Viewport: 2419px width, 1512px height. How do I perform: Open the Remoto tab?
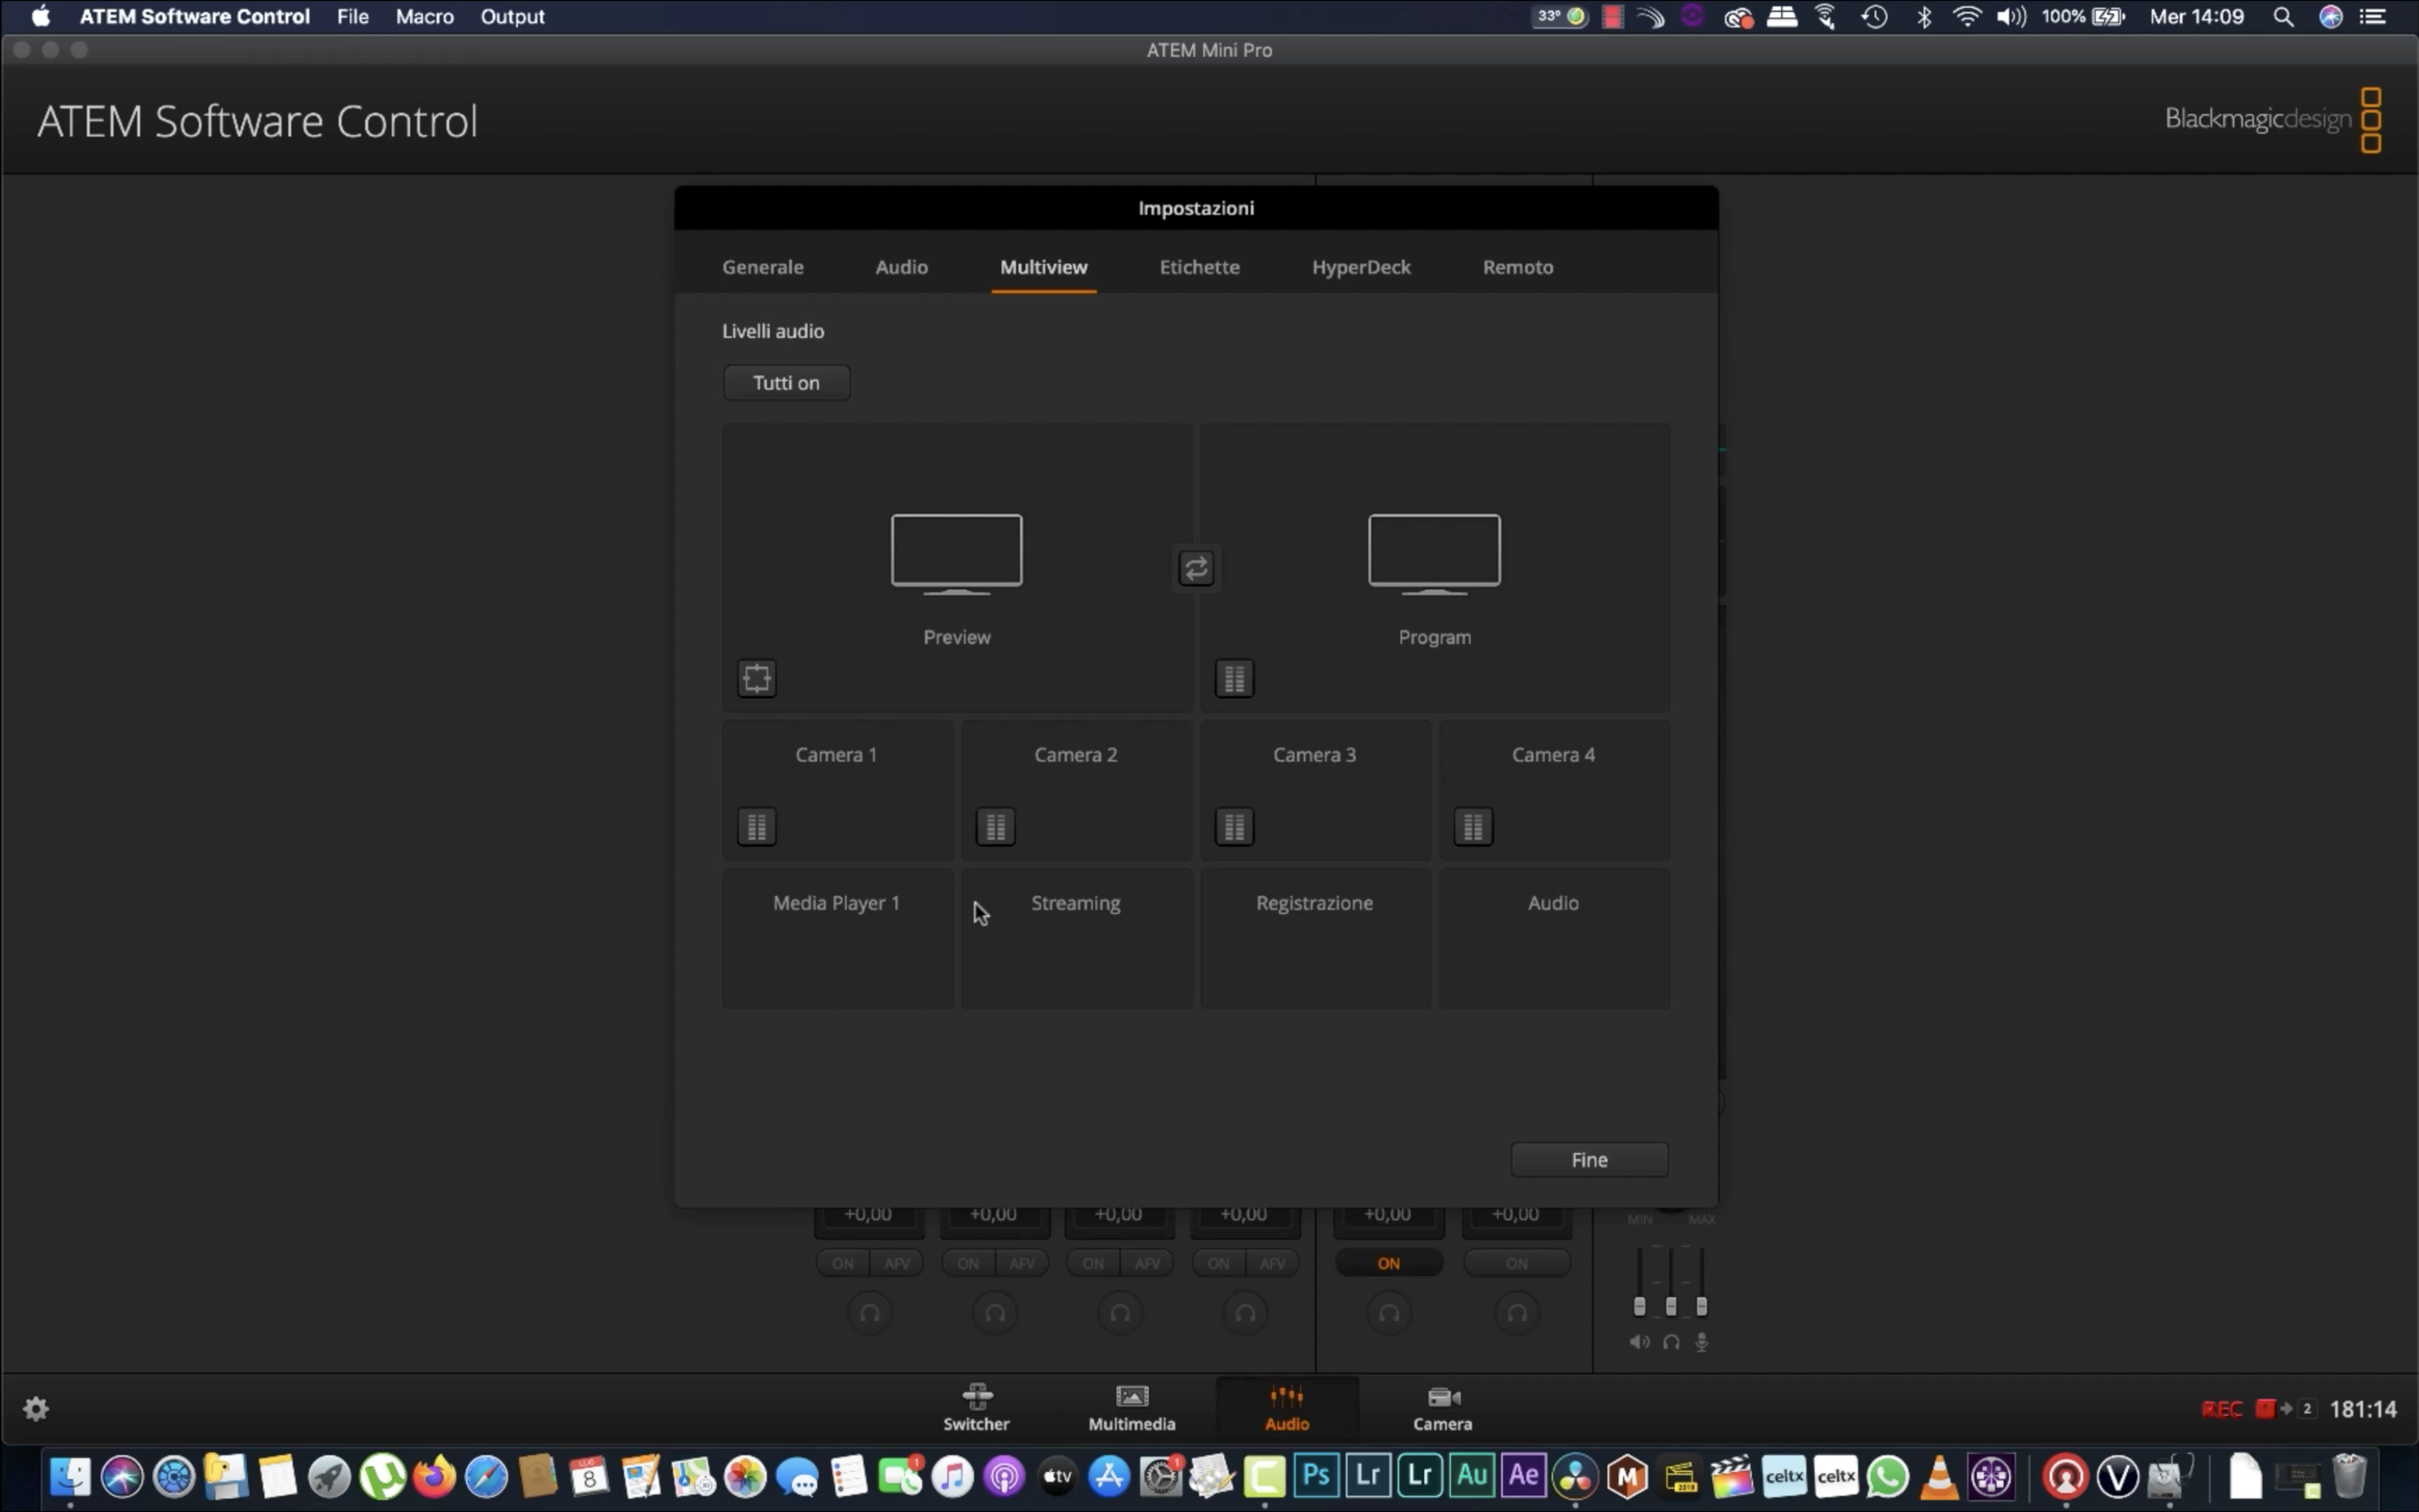[x=1517, y=267]
